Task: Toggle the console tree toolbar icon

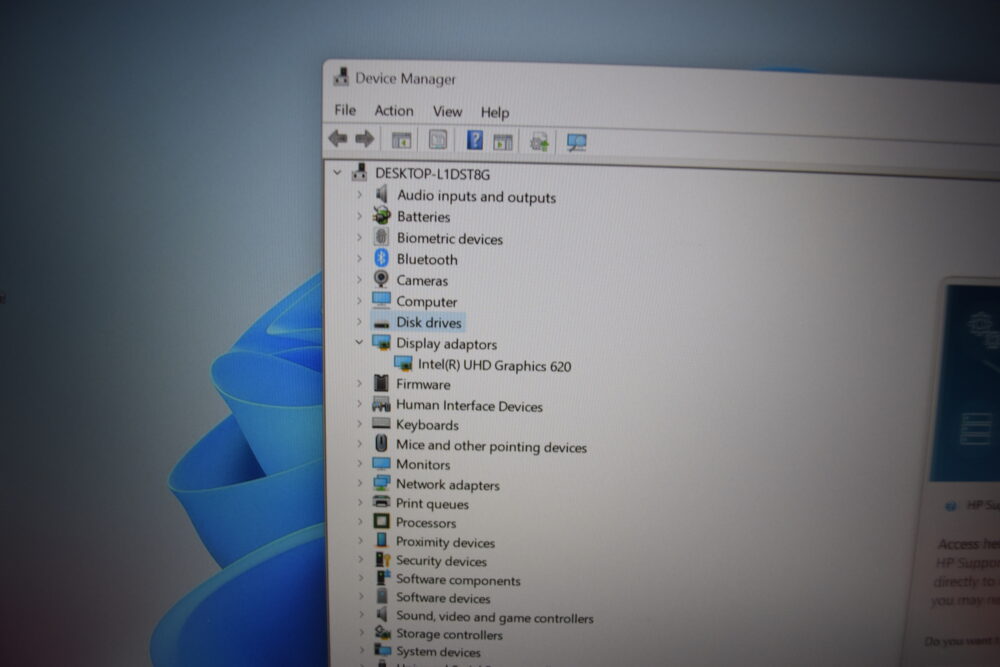Action: [401, 140]
